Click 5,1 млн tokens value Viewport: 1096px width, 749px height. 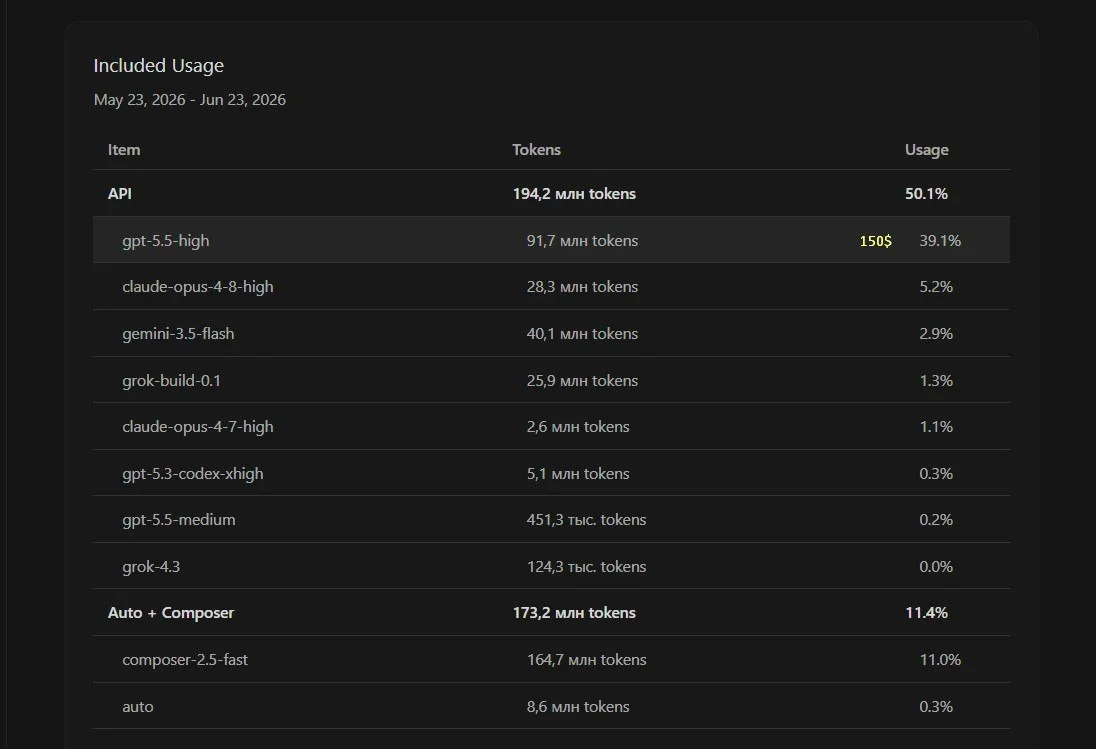click(578, 473)
